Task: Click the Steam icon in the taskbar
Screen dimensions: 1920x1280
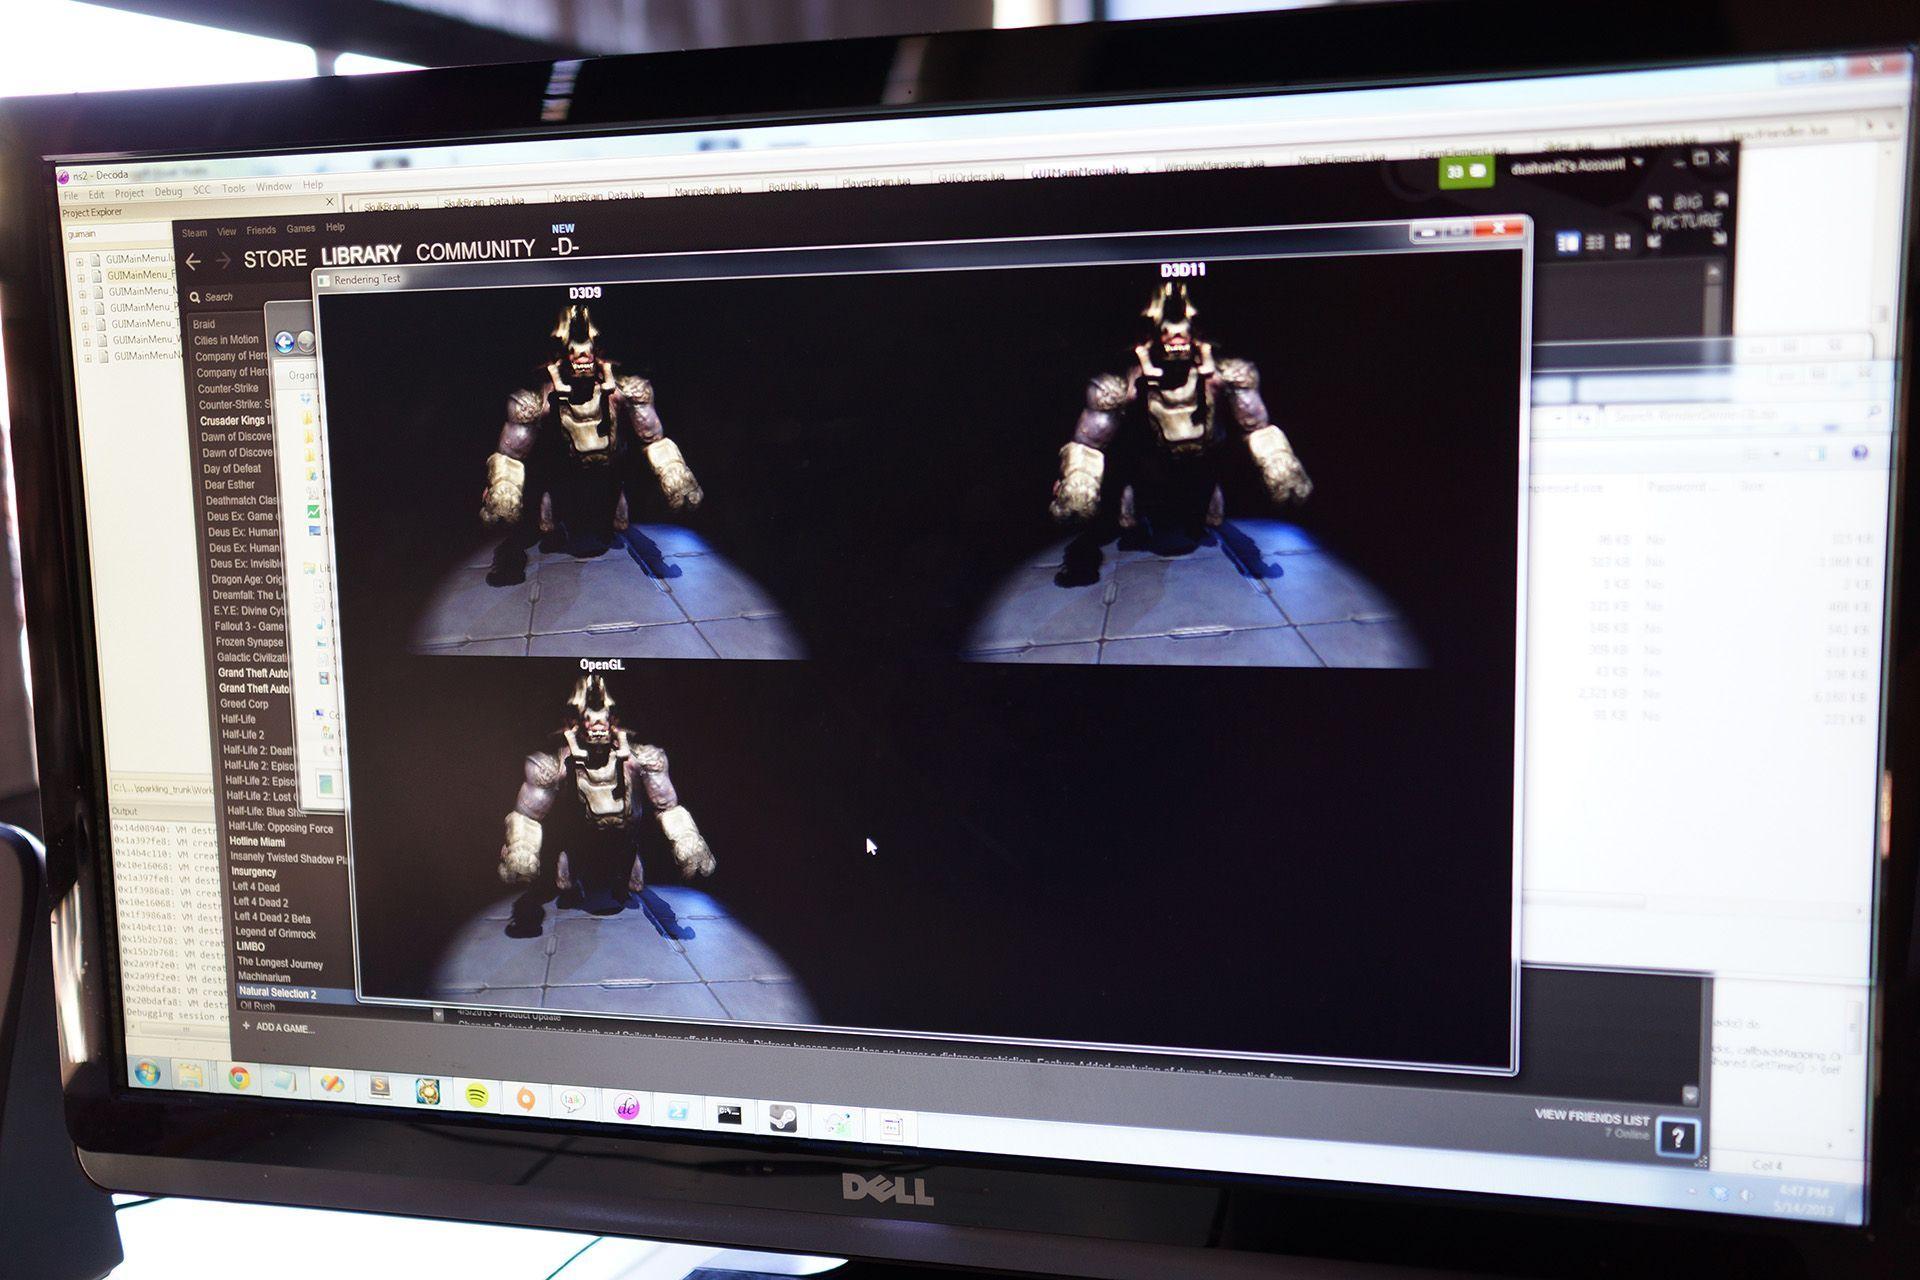Action: pyautogui.click(x=782, y=1118)
